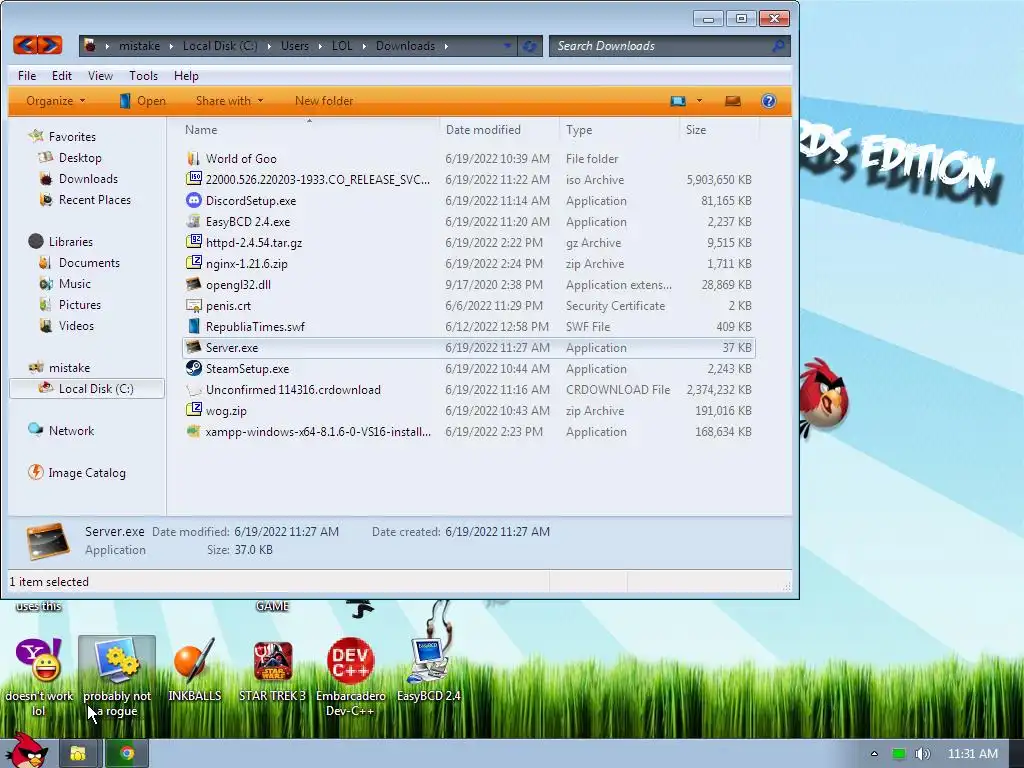Open the address bar history dropdown
The image size is (1024, 768).
click(507, 46)
